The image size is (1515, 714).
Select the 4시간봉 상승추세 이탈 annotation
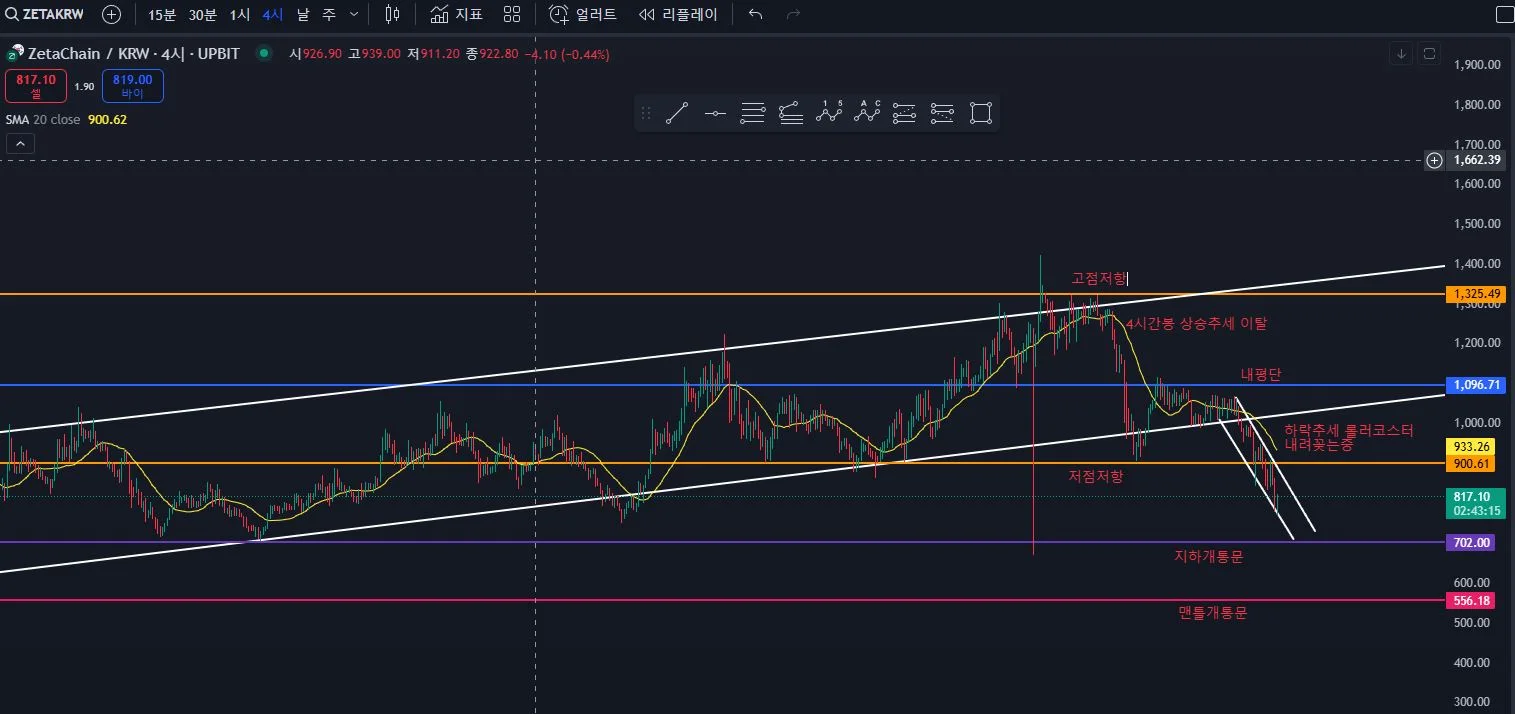click(x=1196, y=324)
